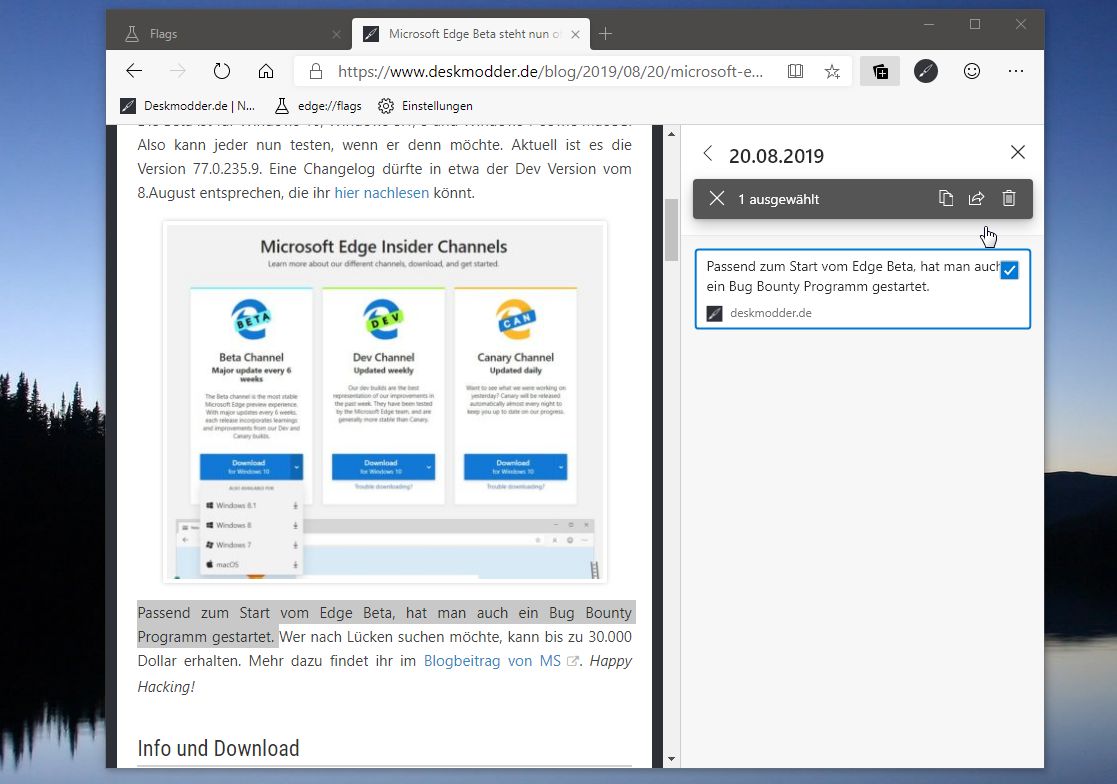The image size is (1117, 784).
Task: Send feedback with the smiley icon
Action: tap(972, 70)
